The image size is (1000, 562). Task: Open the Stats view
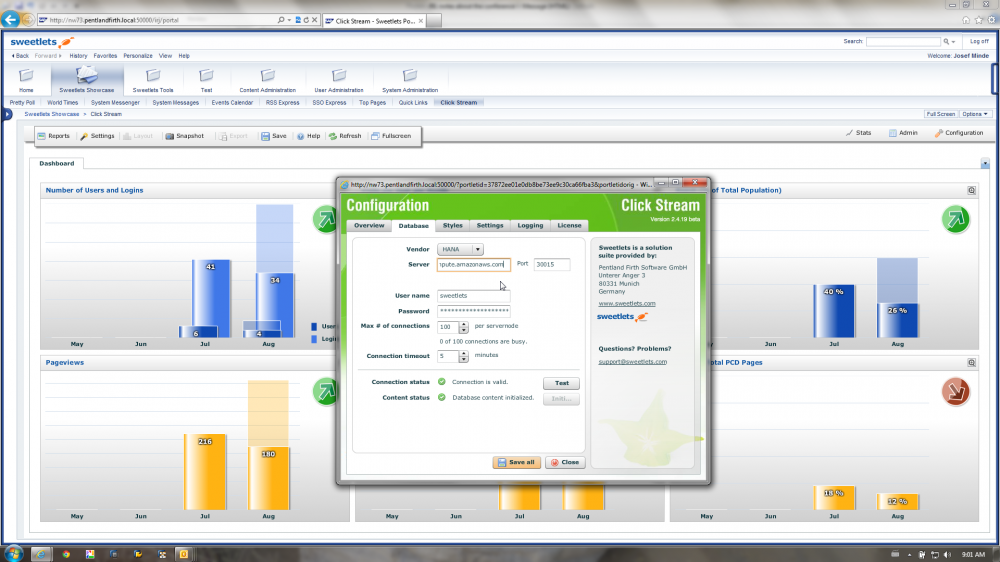coord(858,133)
